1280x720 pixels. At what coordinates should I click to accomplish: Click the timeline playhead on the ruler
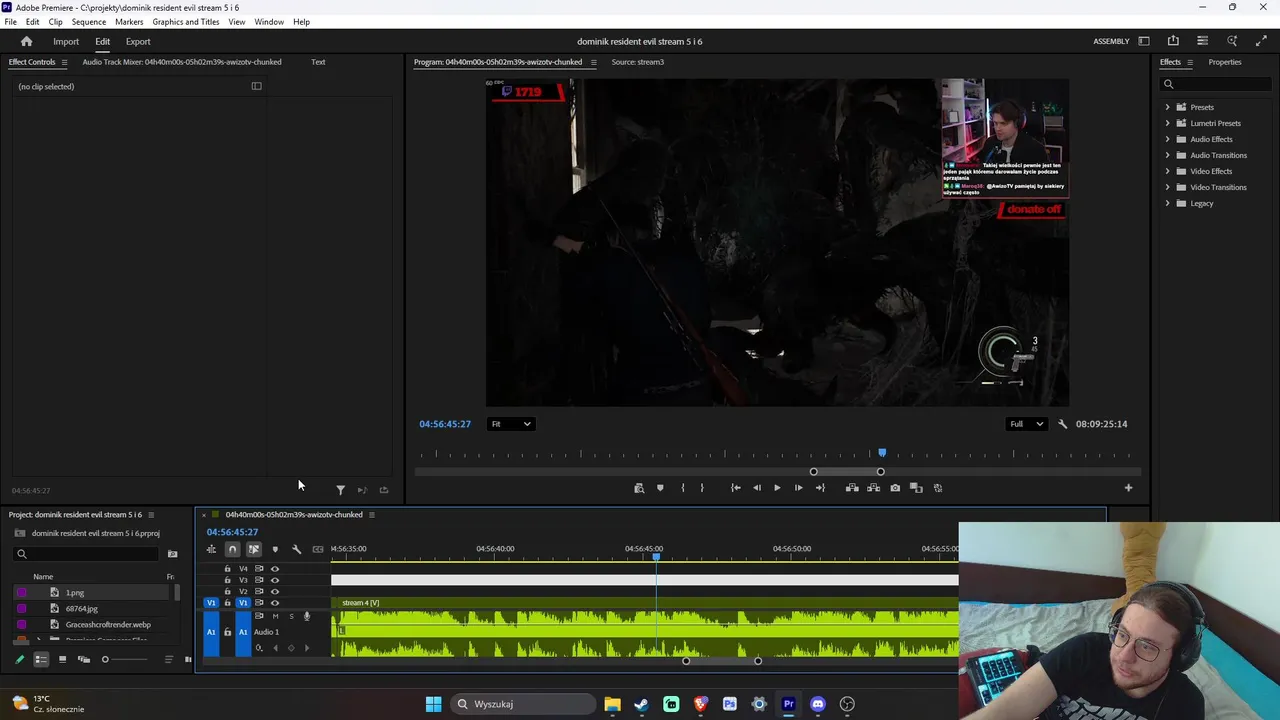tap(656, 556)
